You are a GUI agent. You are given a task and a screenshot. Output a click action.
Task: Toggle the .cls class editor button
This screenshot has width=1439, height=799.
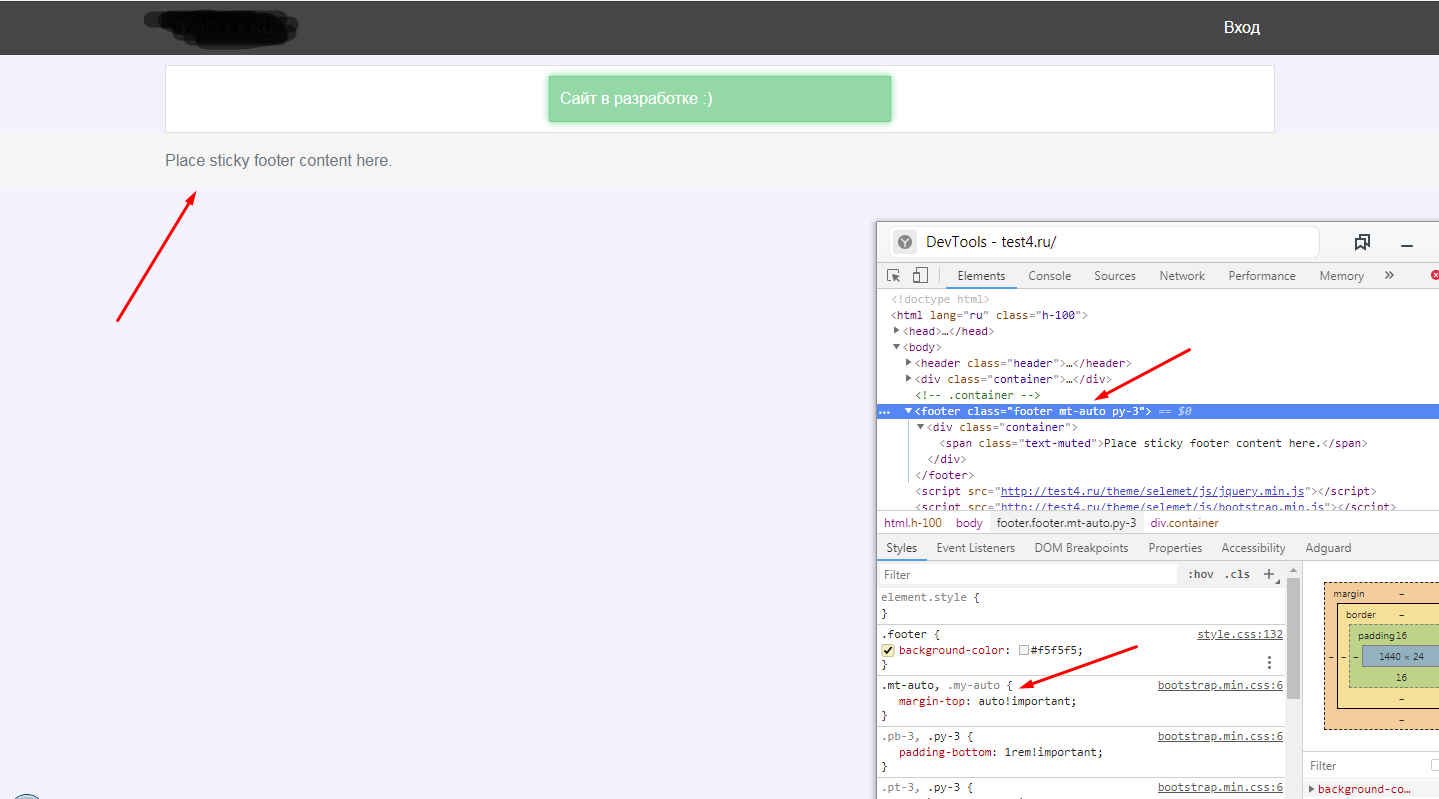[1238, 574]
